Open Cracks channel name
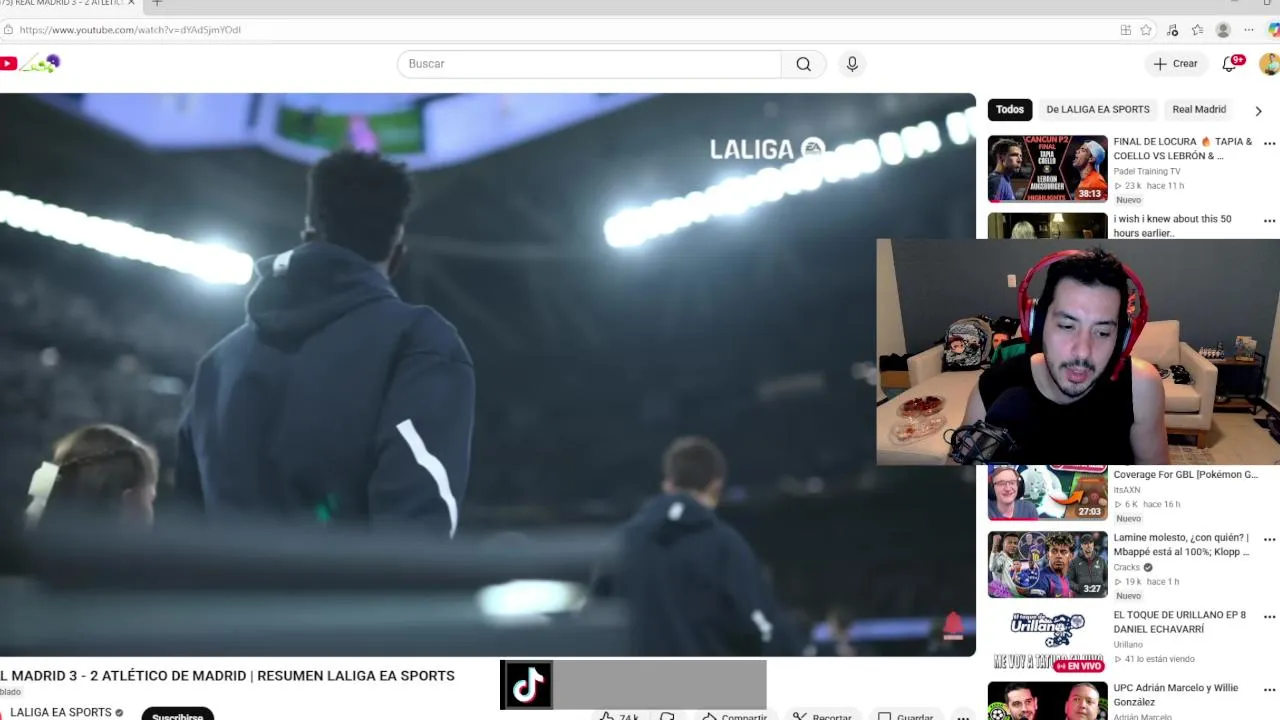Image resolution: width=1280 pixels, height=720 pixels. pos(1126,568)
